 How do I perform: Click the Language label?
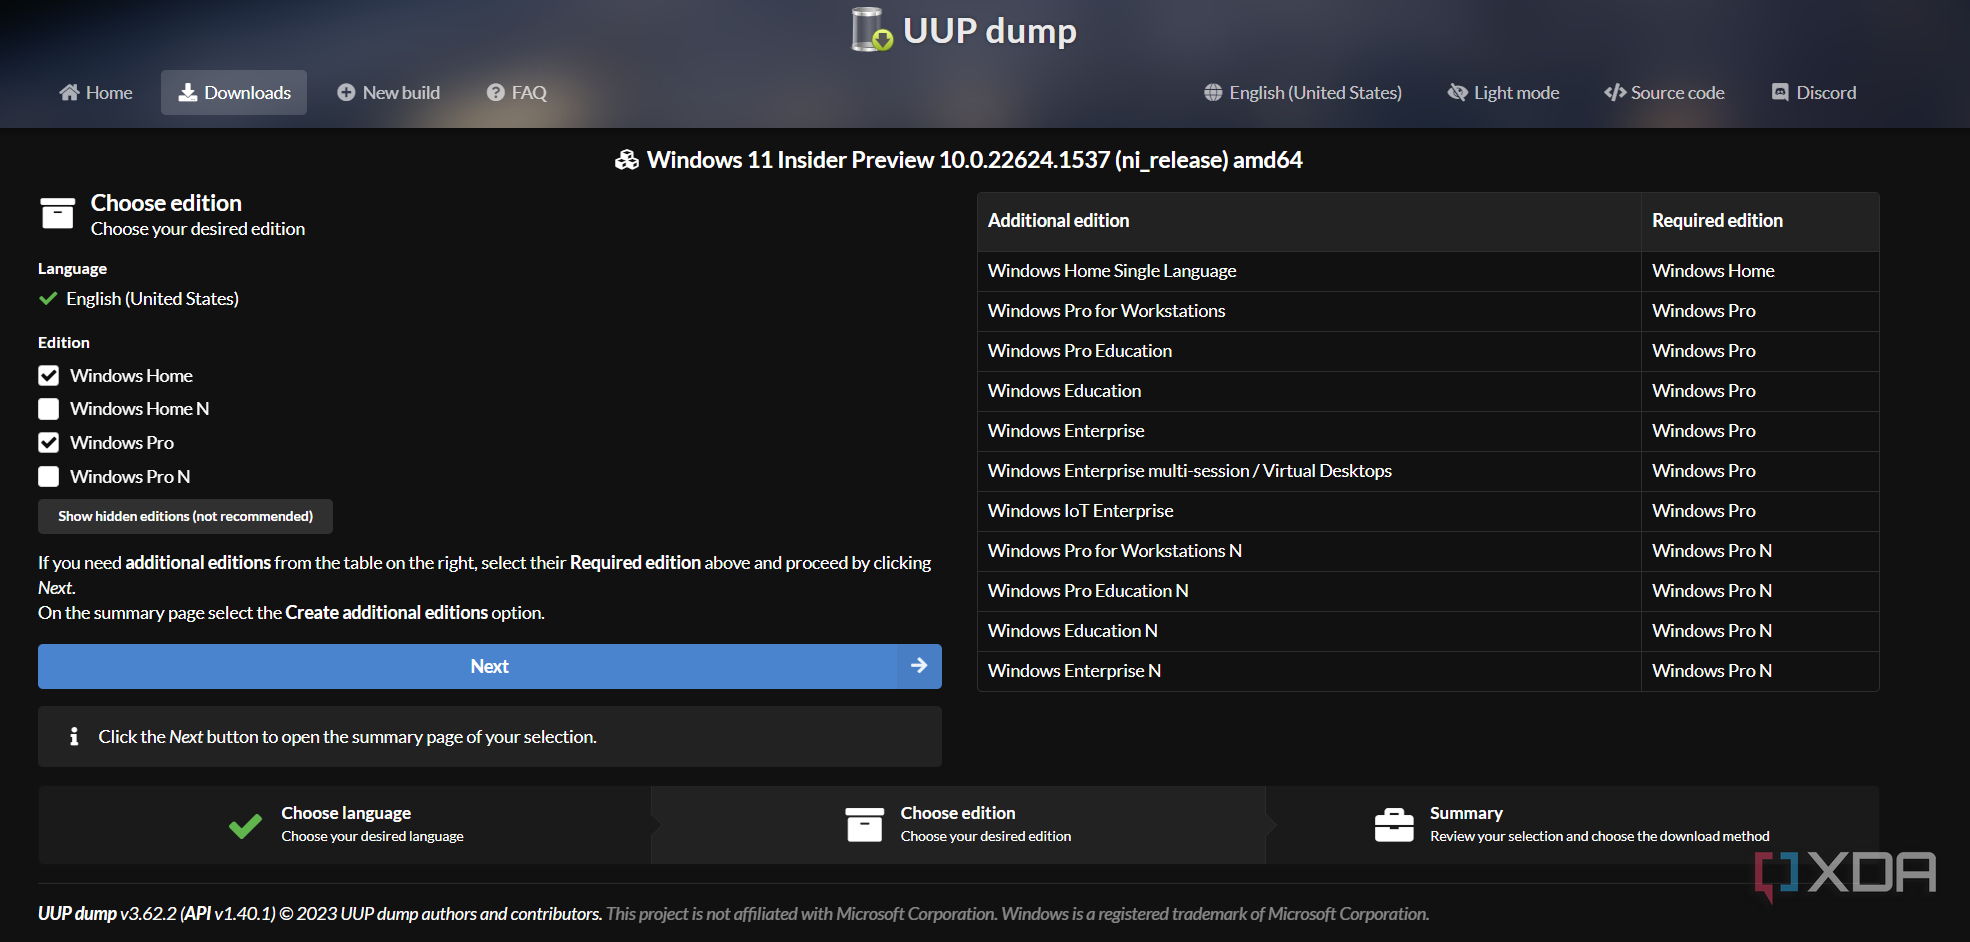point(72,269)
